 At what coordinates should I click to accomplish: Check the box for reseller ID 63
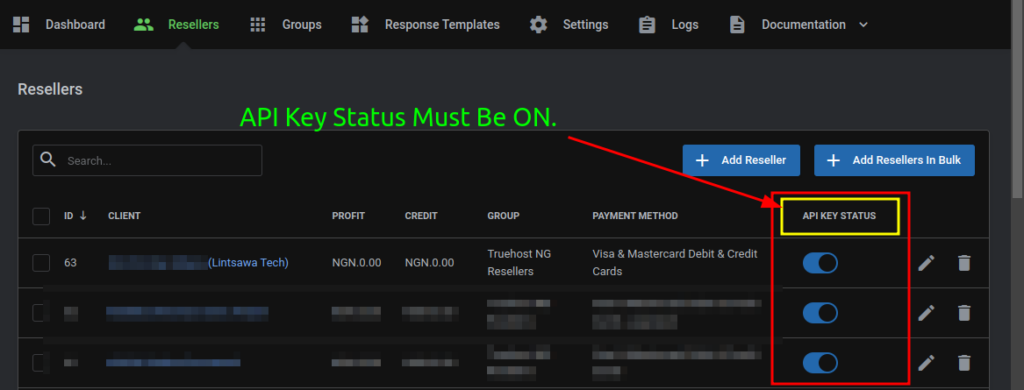coord(41,263)
